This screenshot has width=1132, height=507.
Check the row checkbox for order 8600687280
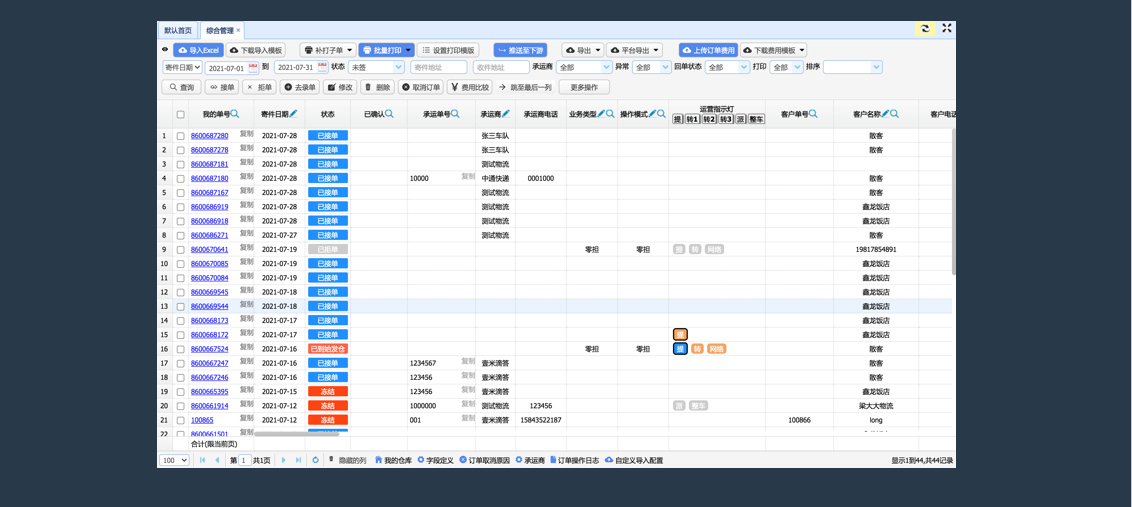point(180,136)
